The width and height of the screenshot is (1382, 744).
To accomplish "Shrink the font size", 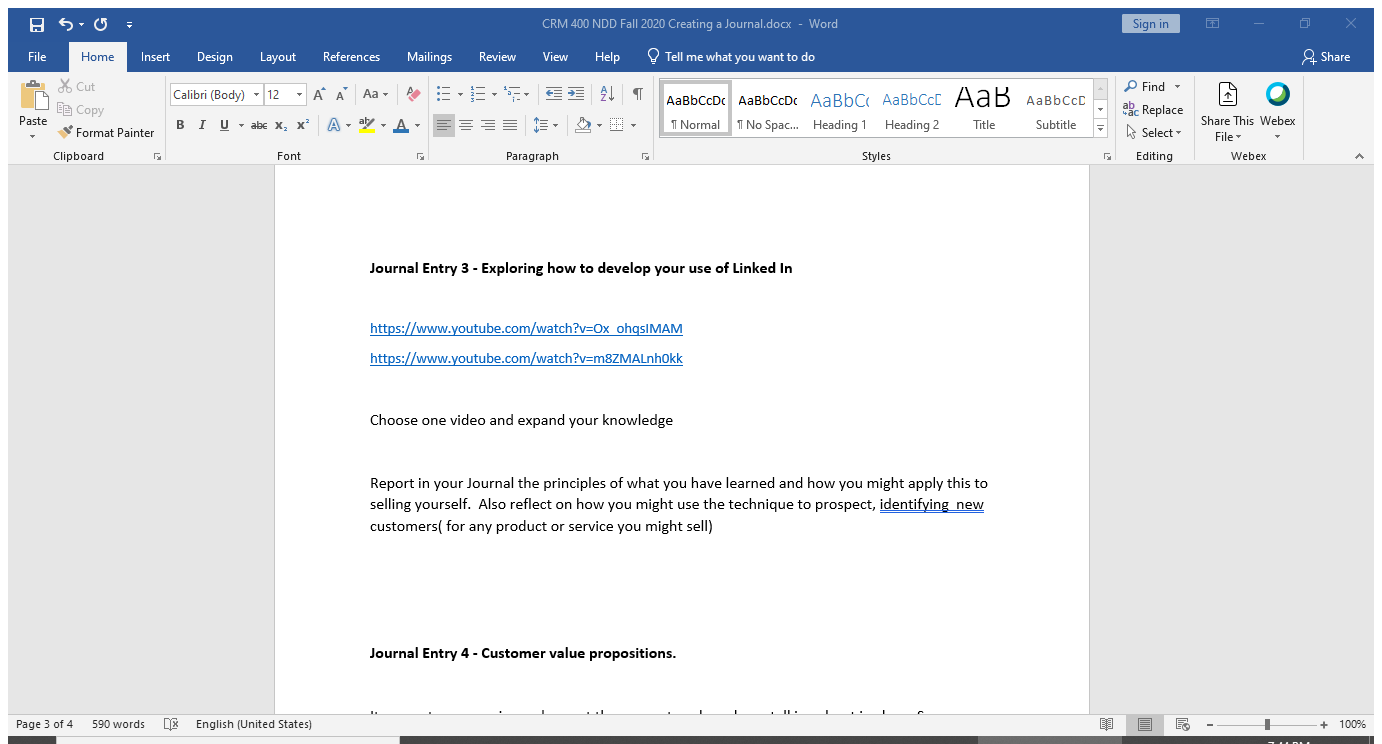I will 341,95.
